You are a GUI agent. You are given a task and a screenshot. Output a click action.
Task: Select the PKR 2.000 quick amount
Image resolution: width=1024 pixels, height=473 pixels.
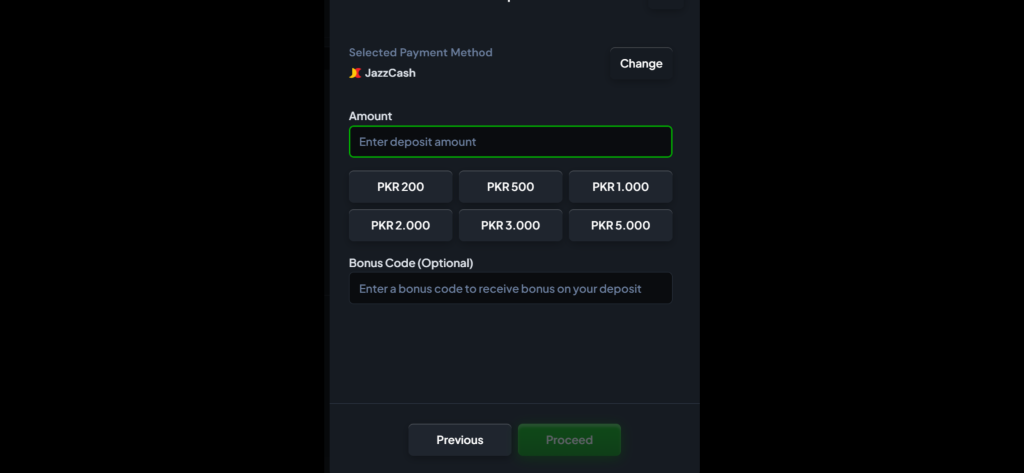tap(400, 225)
